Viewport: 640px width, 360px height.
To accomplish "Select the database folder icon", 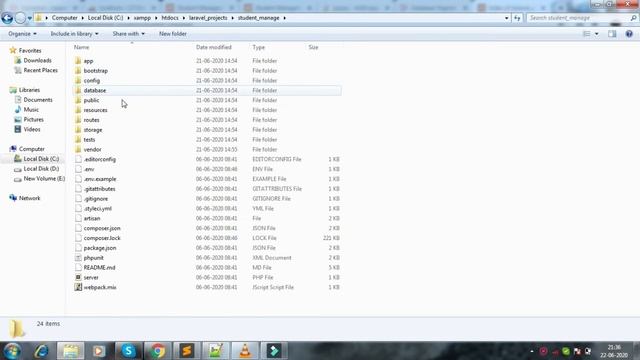I will point(78,90).
